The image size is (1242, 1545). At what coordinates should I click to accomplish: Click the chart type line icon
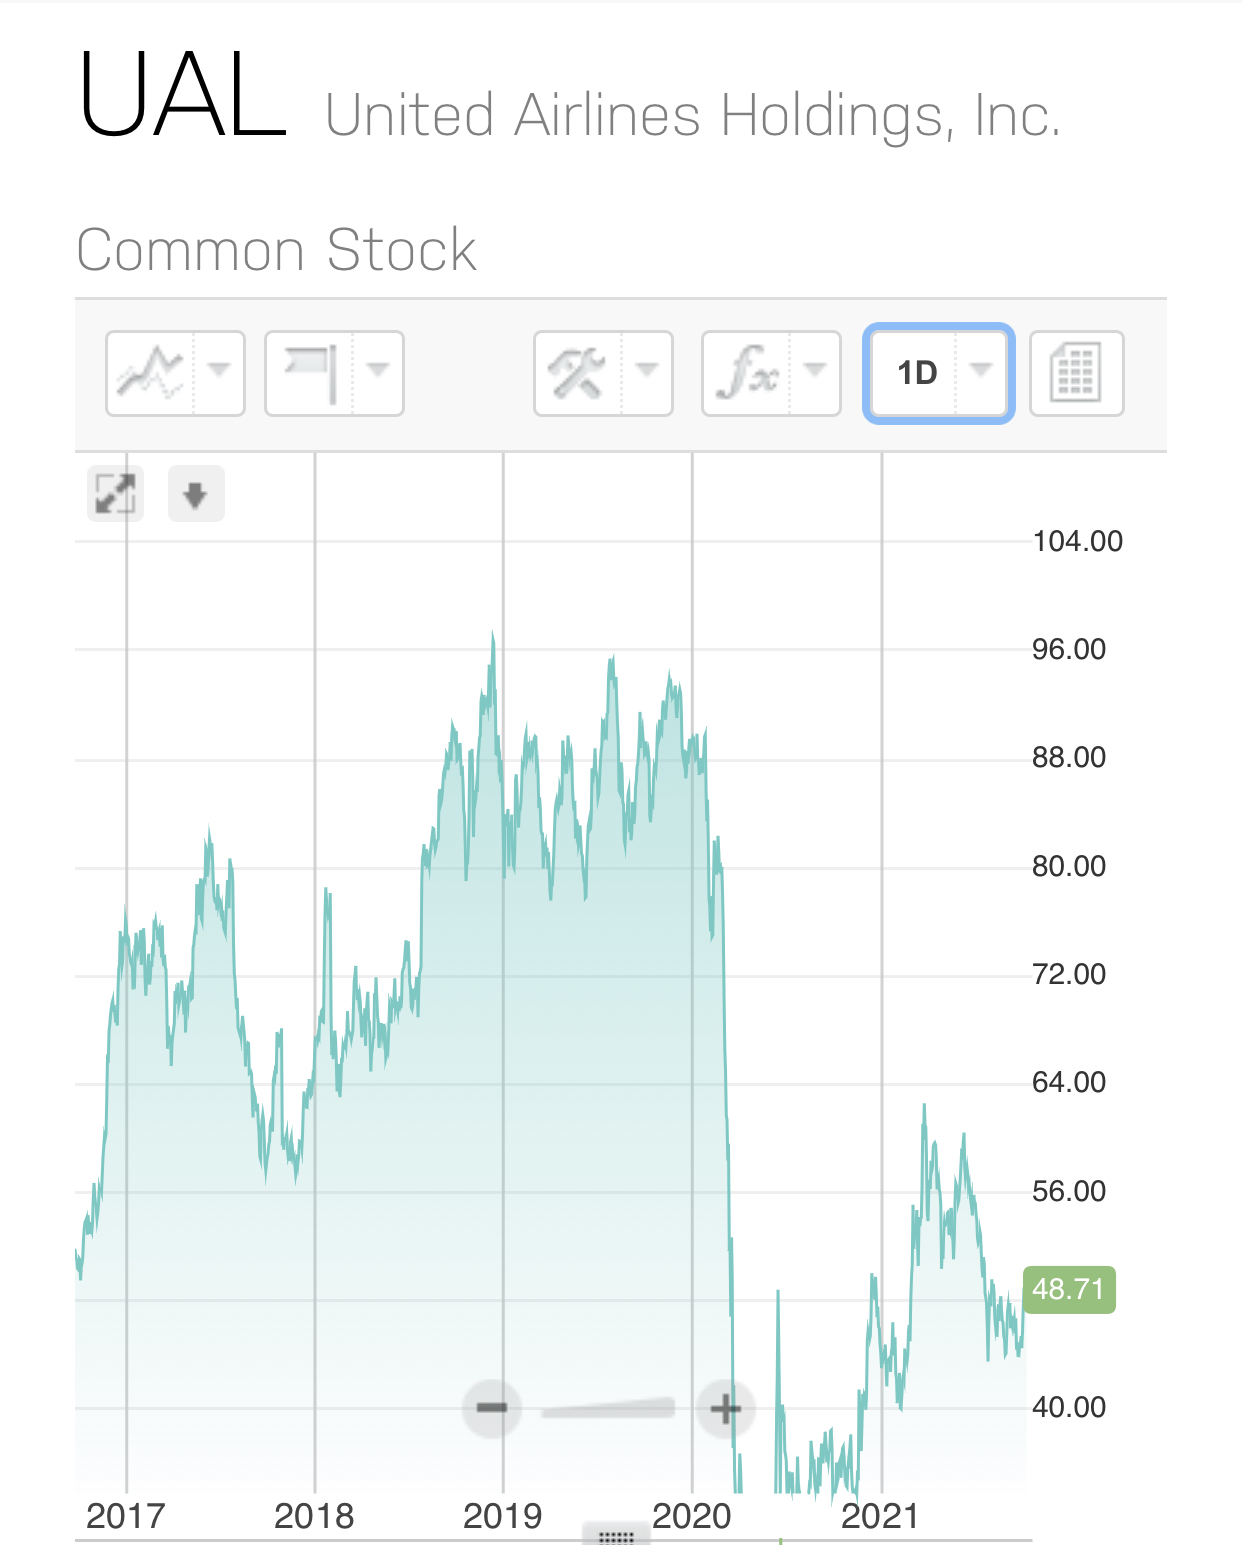pos(151,373)
